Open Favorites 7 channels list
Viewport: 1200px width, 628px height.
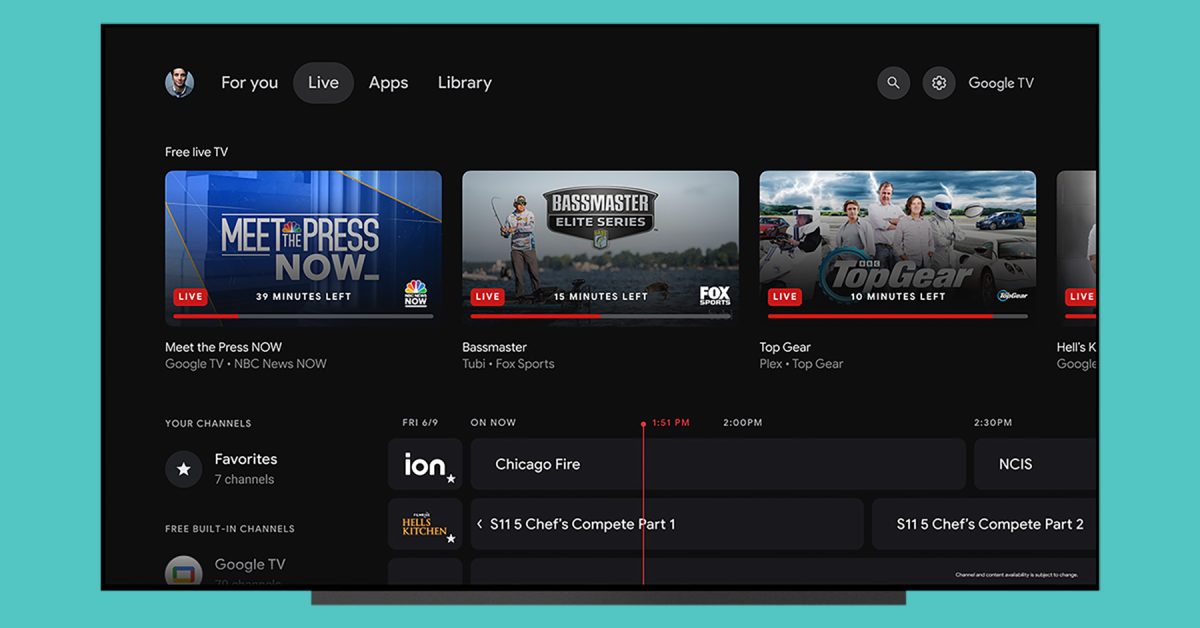(x=222, y=468)
